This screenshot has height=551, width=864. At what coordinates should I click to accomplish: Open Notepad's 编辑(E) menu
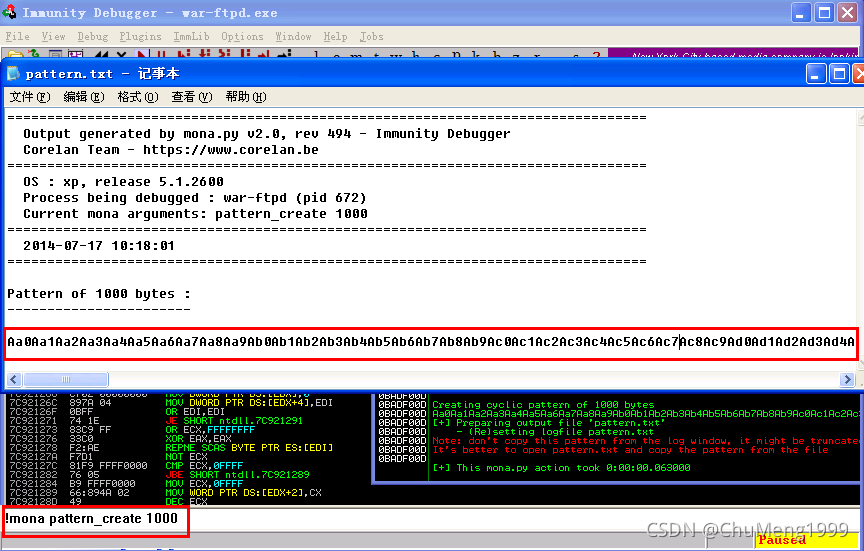tap(84, 97)
